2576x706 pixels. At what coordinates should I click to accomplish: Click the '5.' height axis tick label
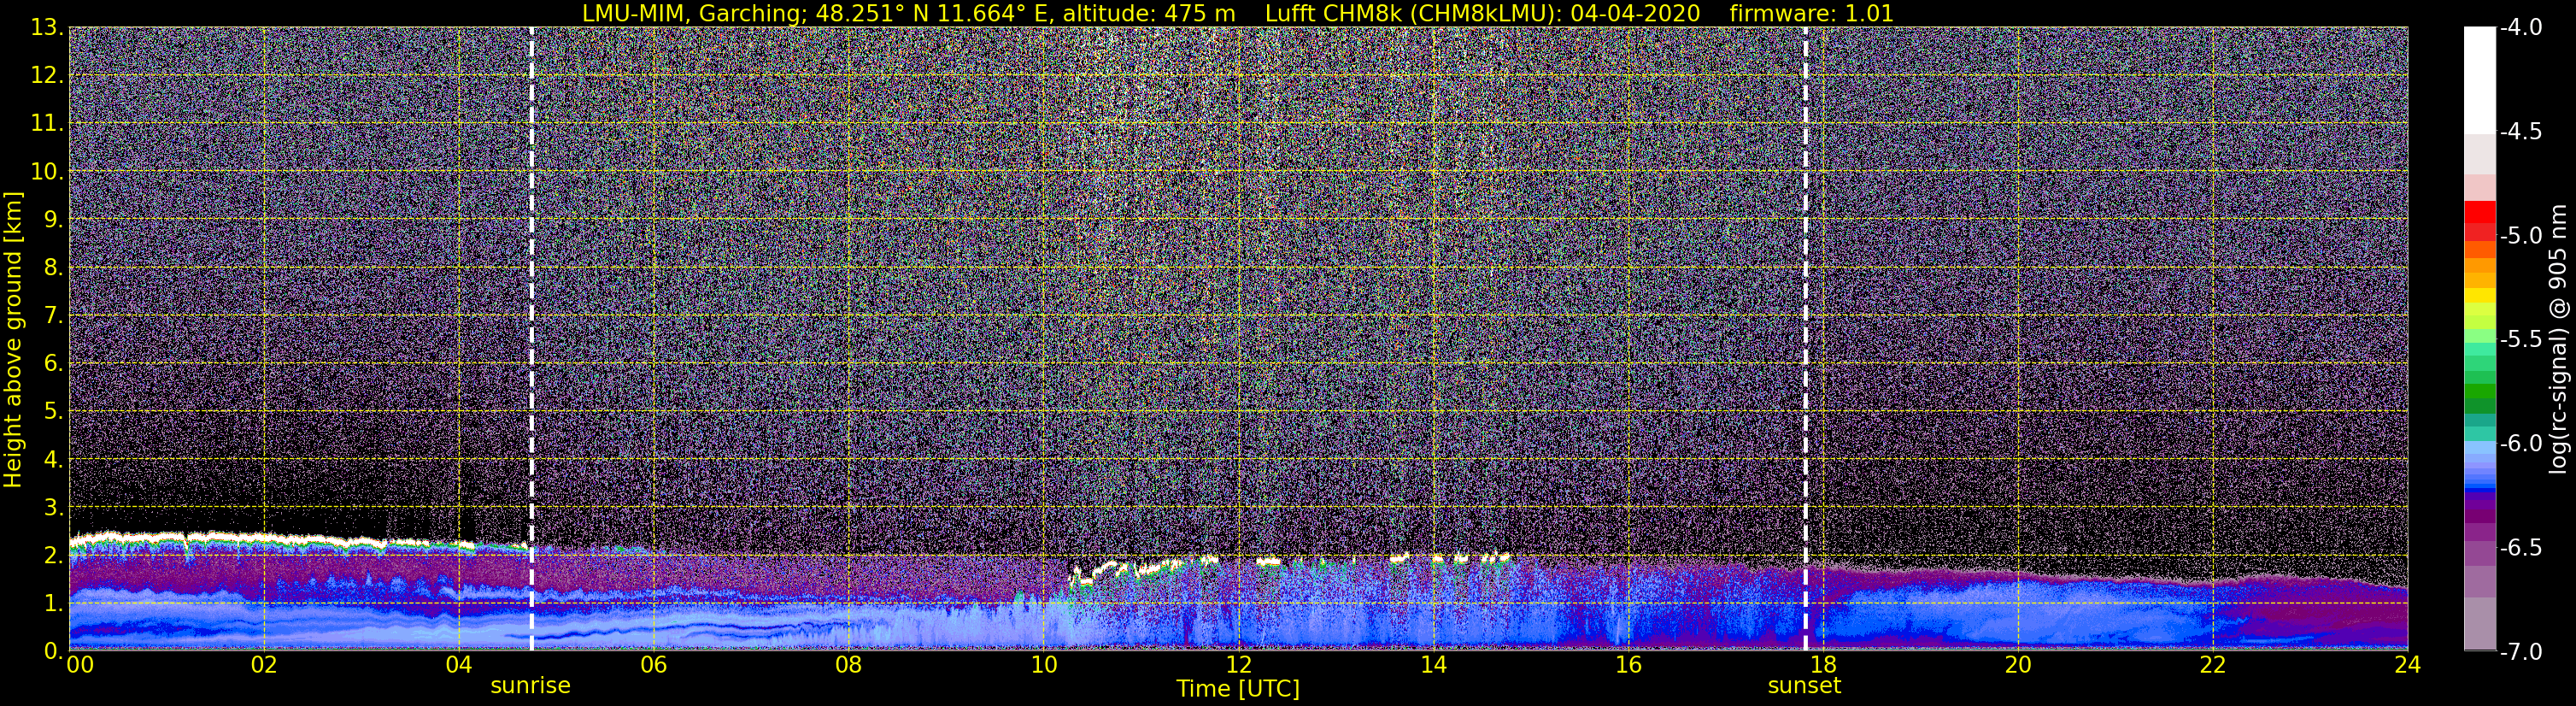[x=52, y=412]
